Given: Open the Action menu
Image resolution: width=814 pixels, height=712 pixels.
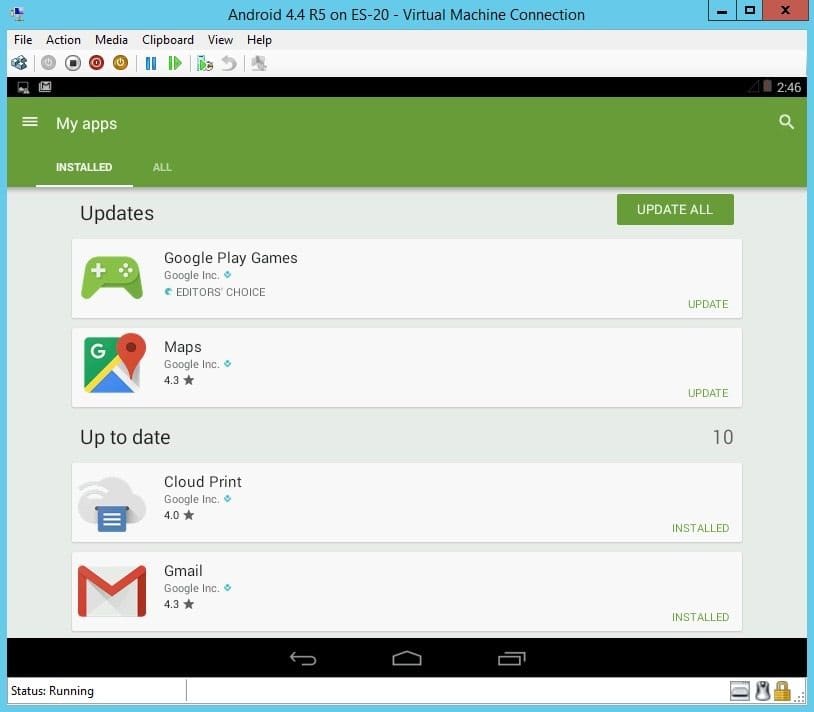Looking at the screenshot, I should (x=63, y=40).
